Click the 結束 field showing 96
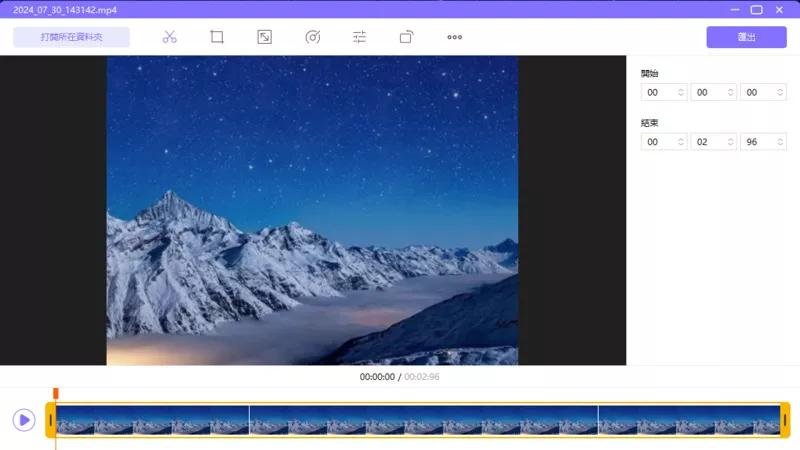800x450 pixels. 757,142
